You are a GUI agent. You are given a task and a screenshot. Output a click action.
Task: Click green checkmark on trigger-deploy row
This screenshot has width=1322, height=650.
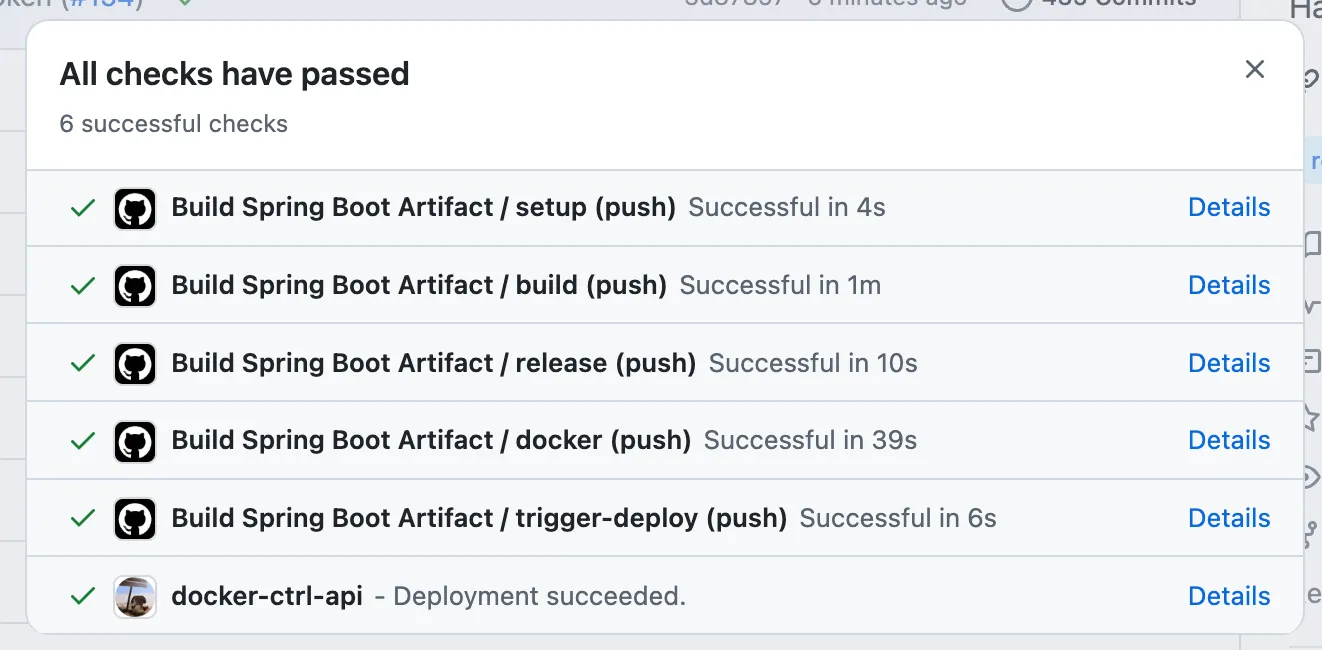(x=83, y=519)
